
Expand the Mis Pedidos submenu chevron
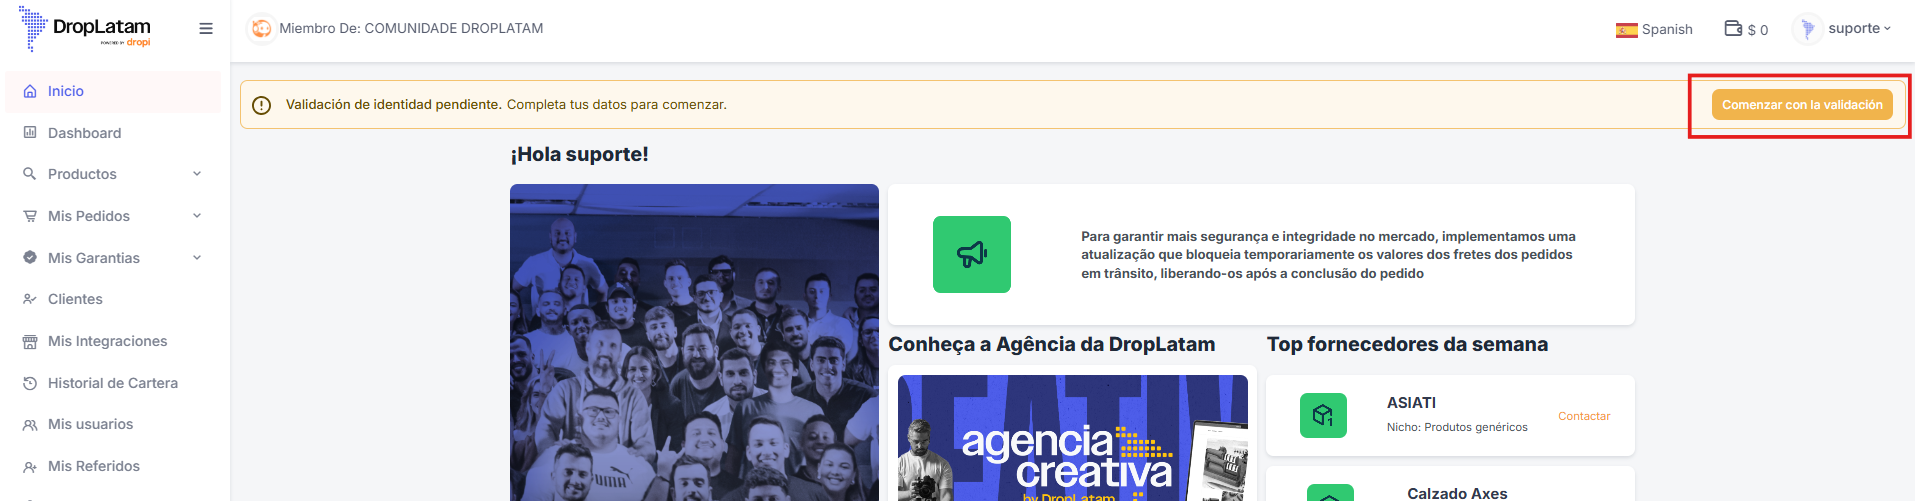tap(197, 216)
